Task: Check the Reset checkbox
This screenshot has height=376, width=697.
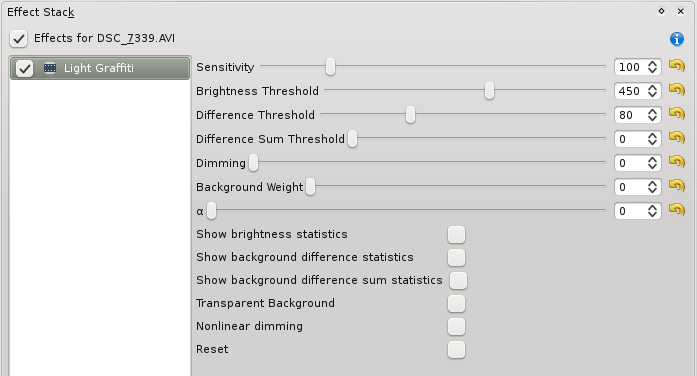Action: click(457, 350)
